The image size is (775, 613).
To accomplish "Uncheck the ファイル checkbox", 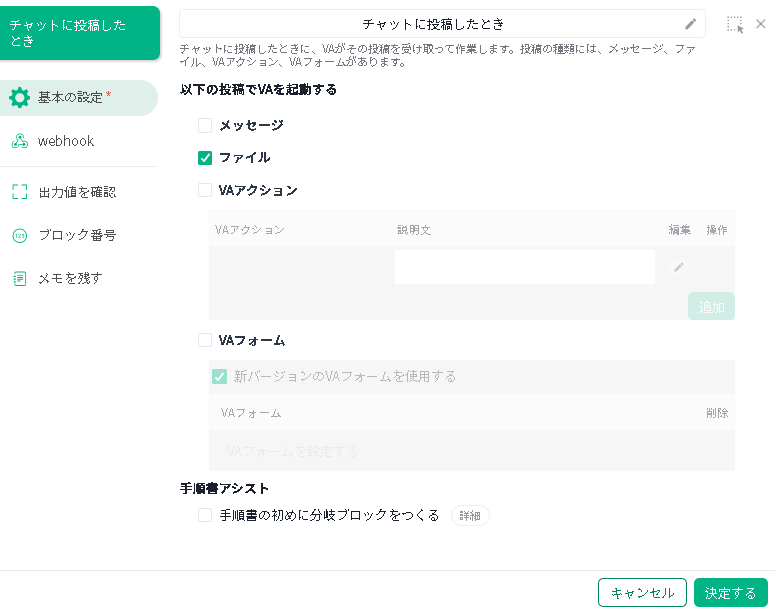I will [x=205, y=158].
